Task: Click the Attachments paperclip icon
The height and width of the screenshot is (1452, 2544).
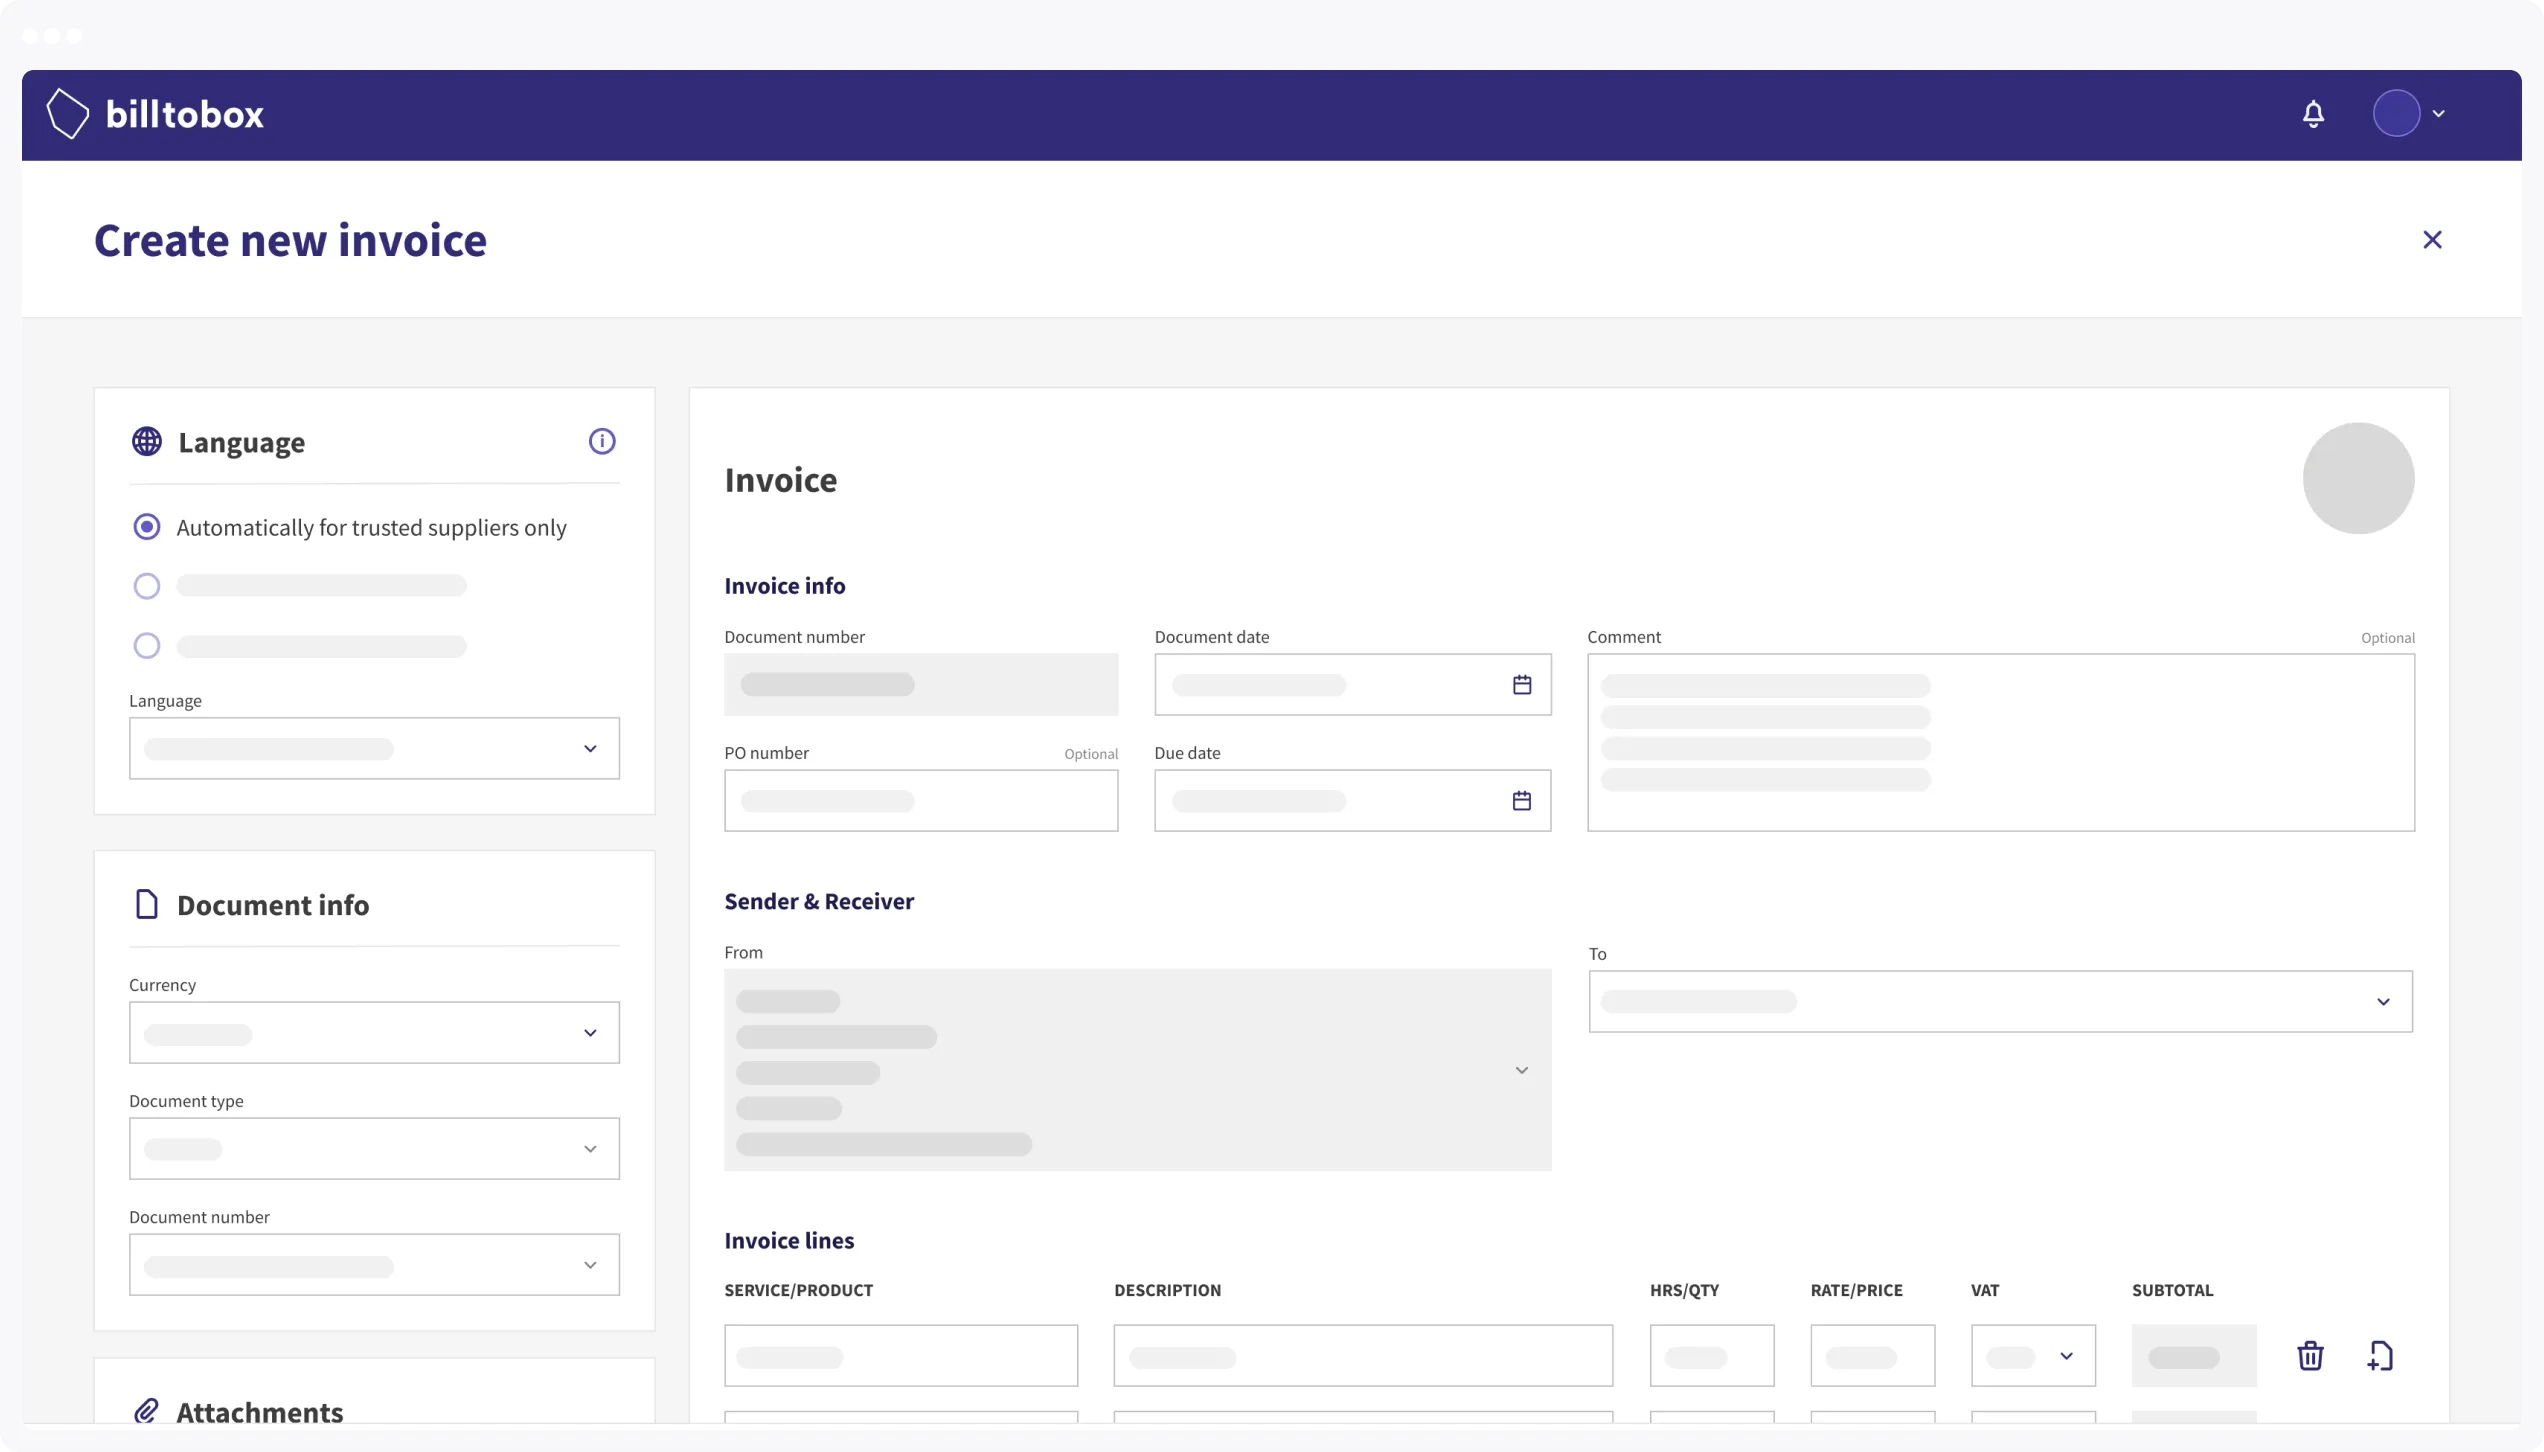Action: [x=147, y=1411]
